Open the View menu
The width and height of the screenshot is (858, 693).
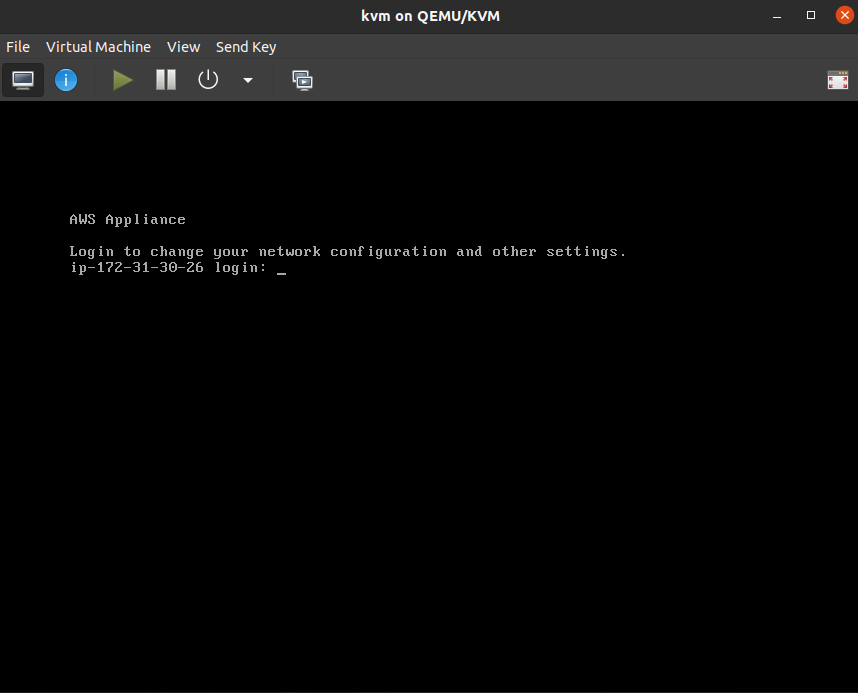coord(183,47)
